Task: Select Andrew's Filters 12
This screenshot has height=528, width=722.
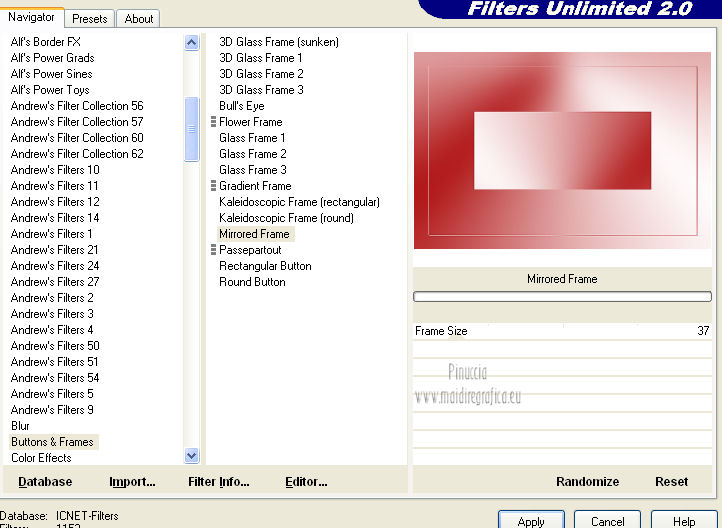Action: point(55,202)
